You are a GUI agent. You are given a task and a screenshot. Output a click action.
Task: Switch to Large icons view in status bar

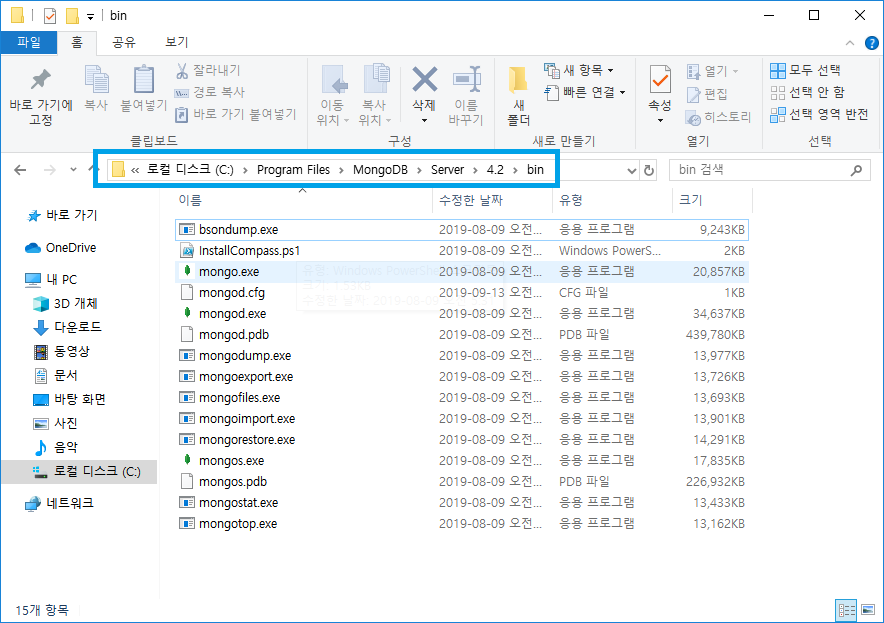(868, 609)
